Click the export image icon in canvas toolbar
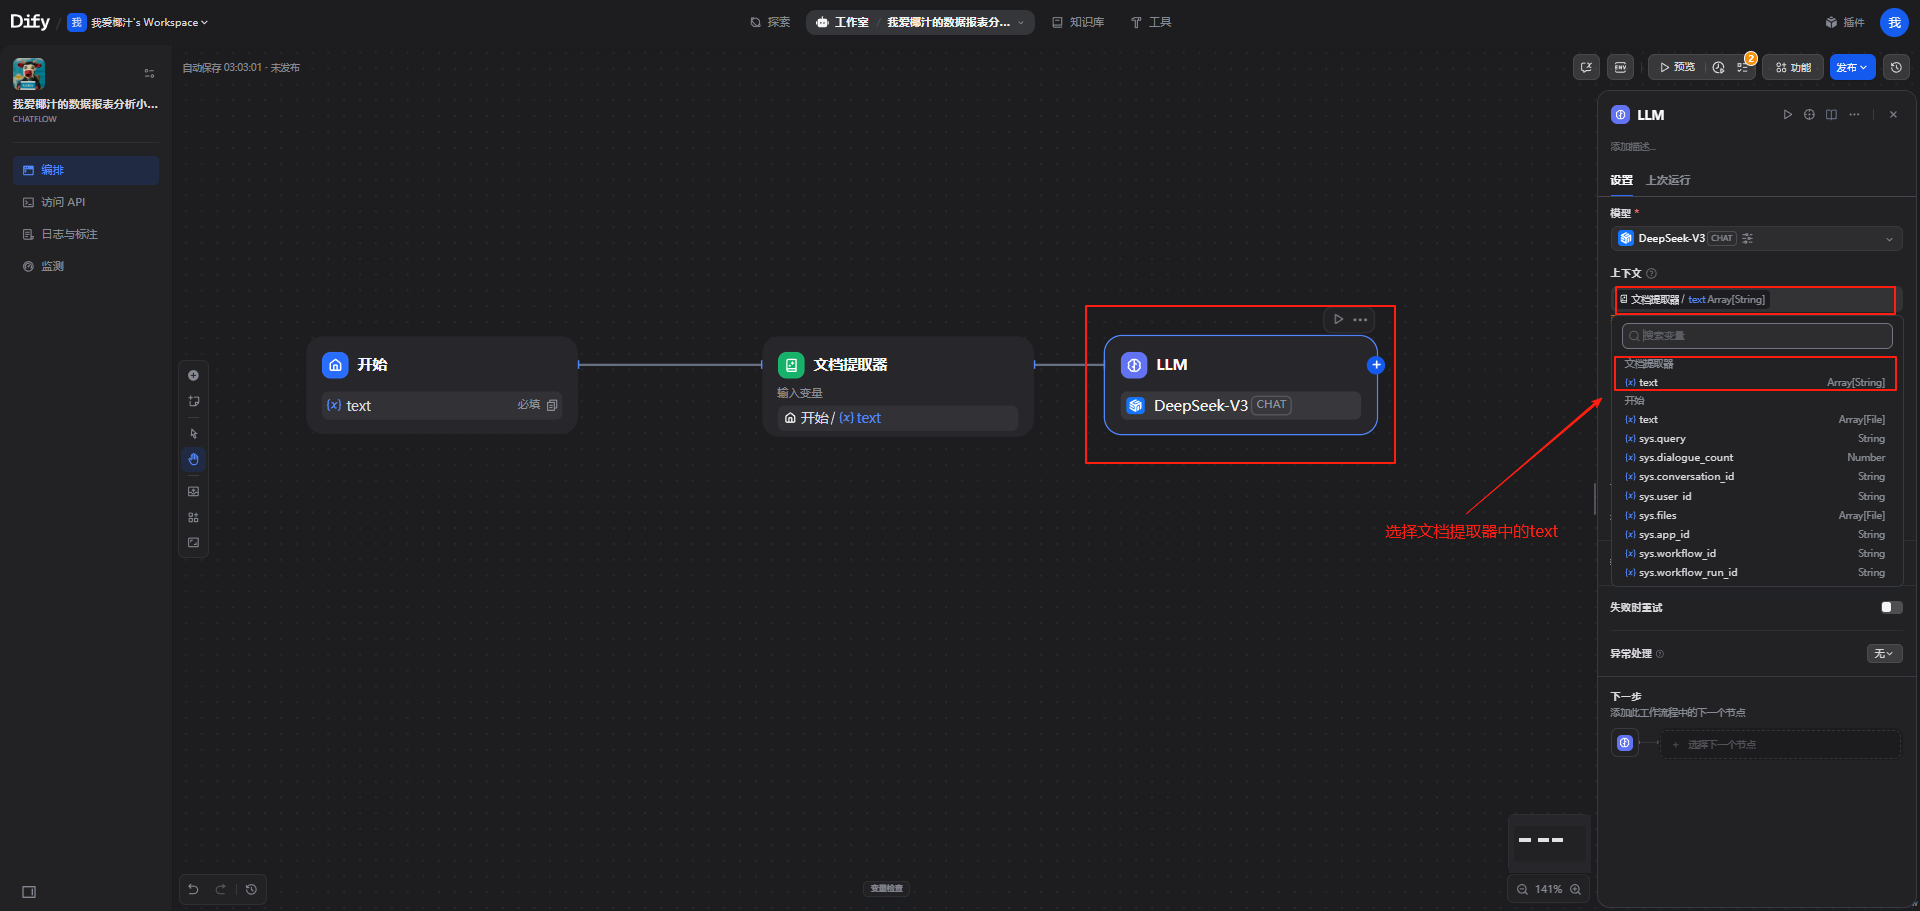Image resolution: width=1920 pixels, height=911 pixels. pyautogui.click(x=193, y=492)
